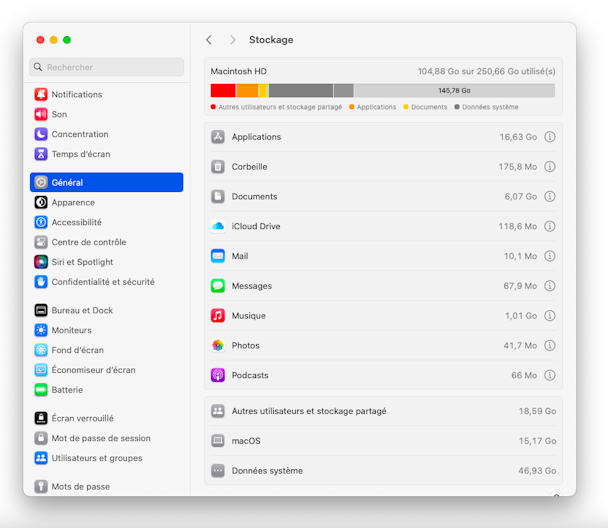Image resolution: width=608 pixels, height=528 pixels.
Task: Select the macOS row
Action: [383, 441]
